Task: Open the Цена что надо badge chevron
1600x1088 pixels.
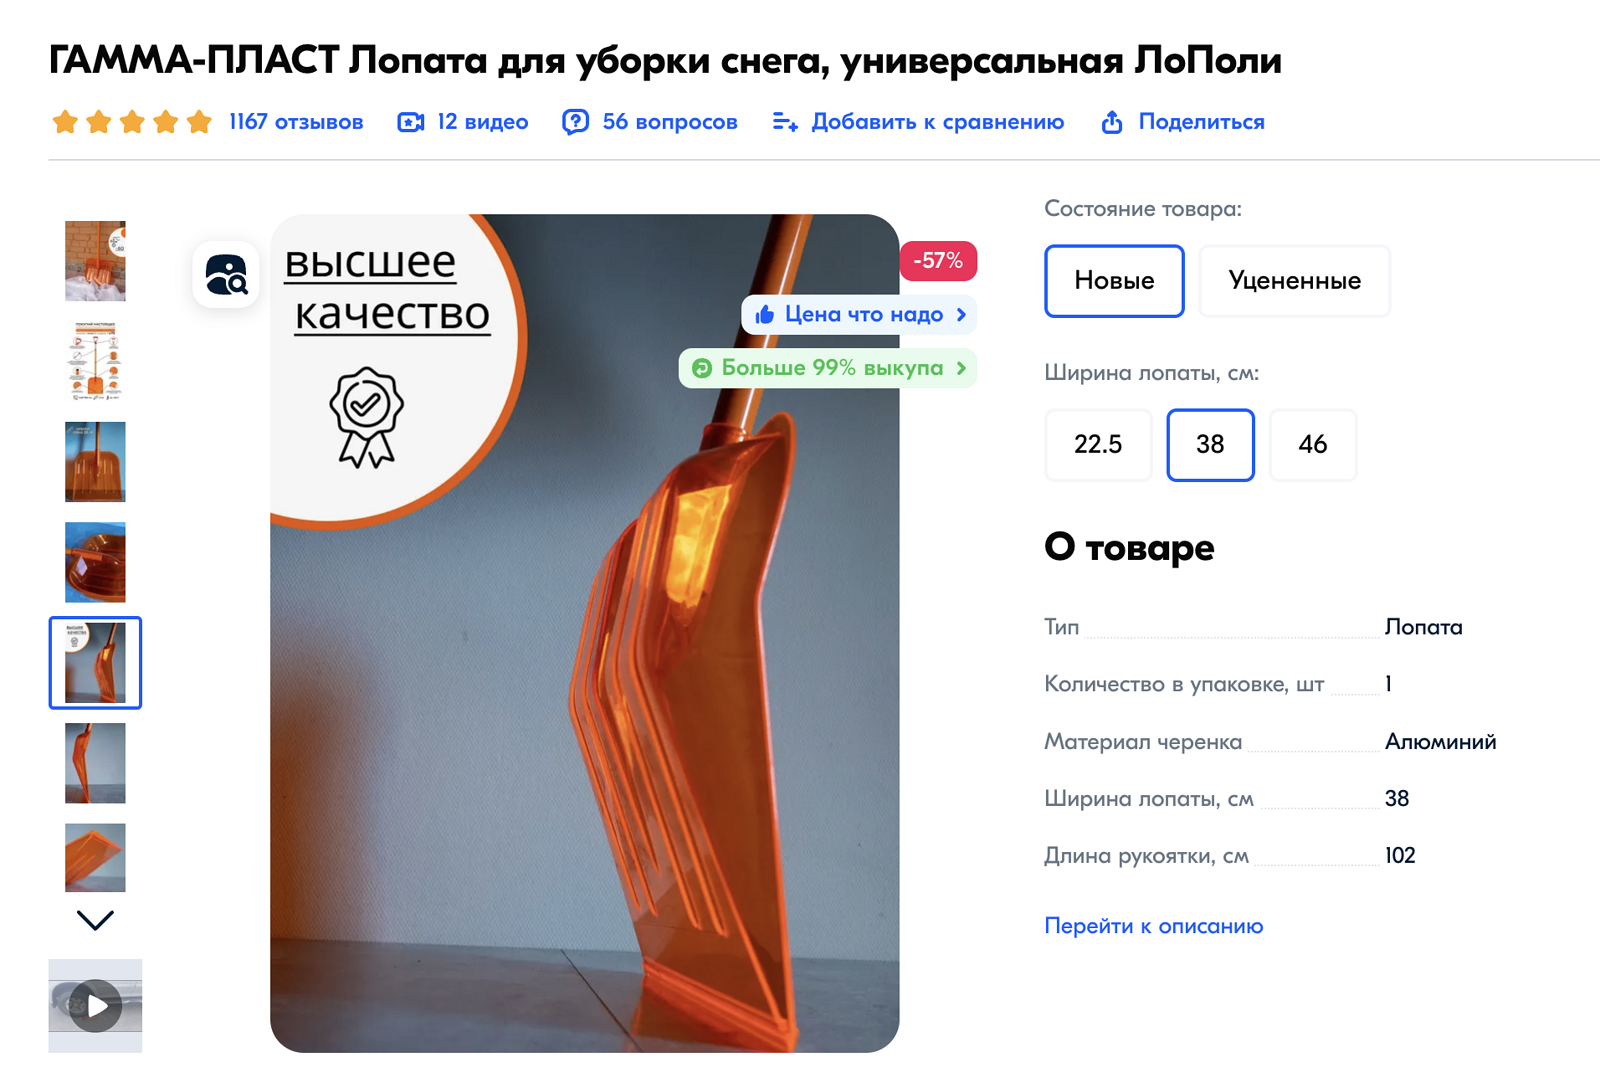Action: pyautogui.click(x=961, y=314)
